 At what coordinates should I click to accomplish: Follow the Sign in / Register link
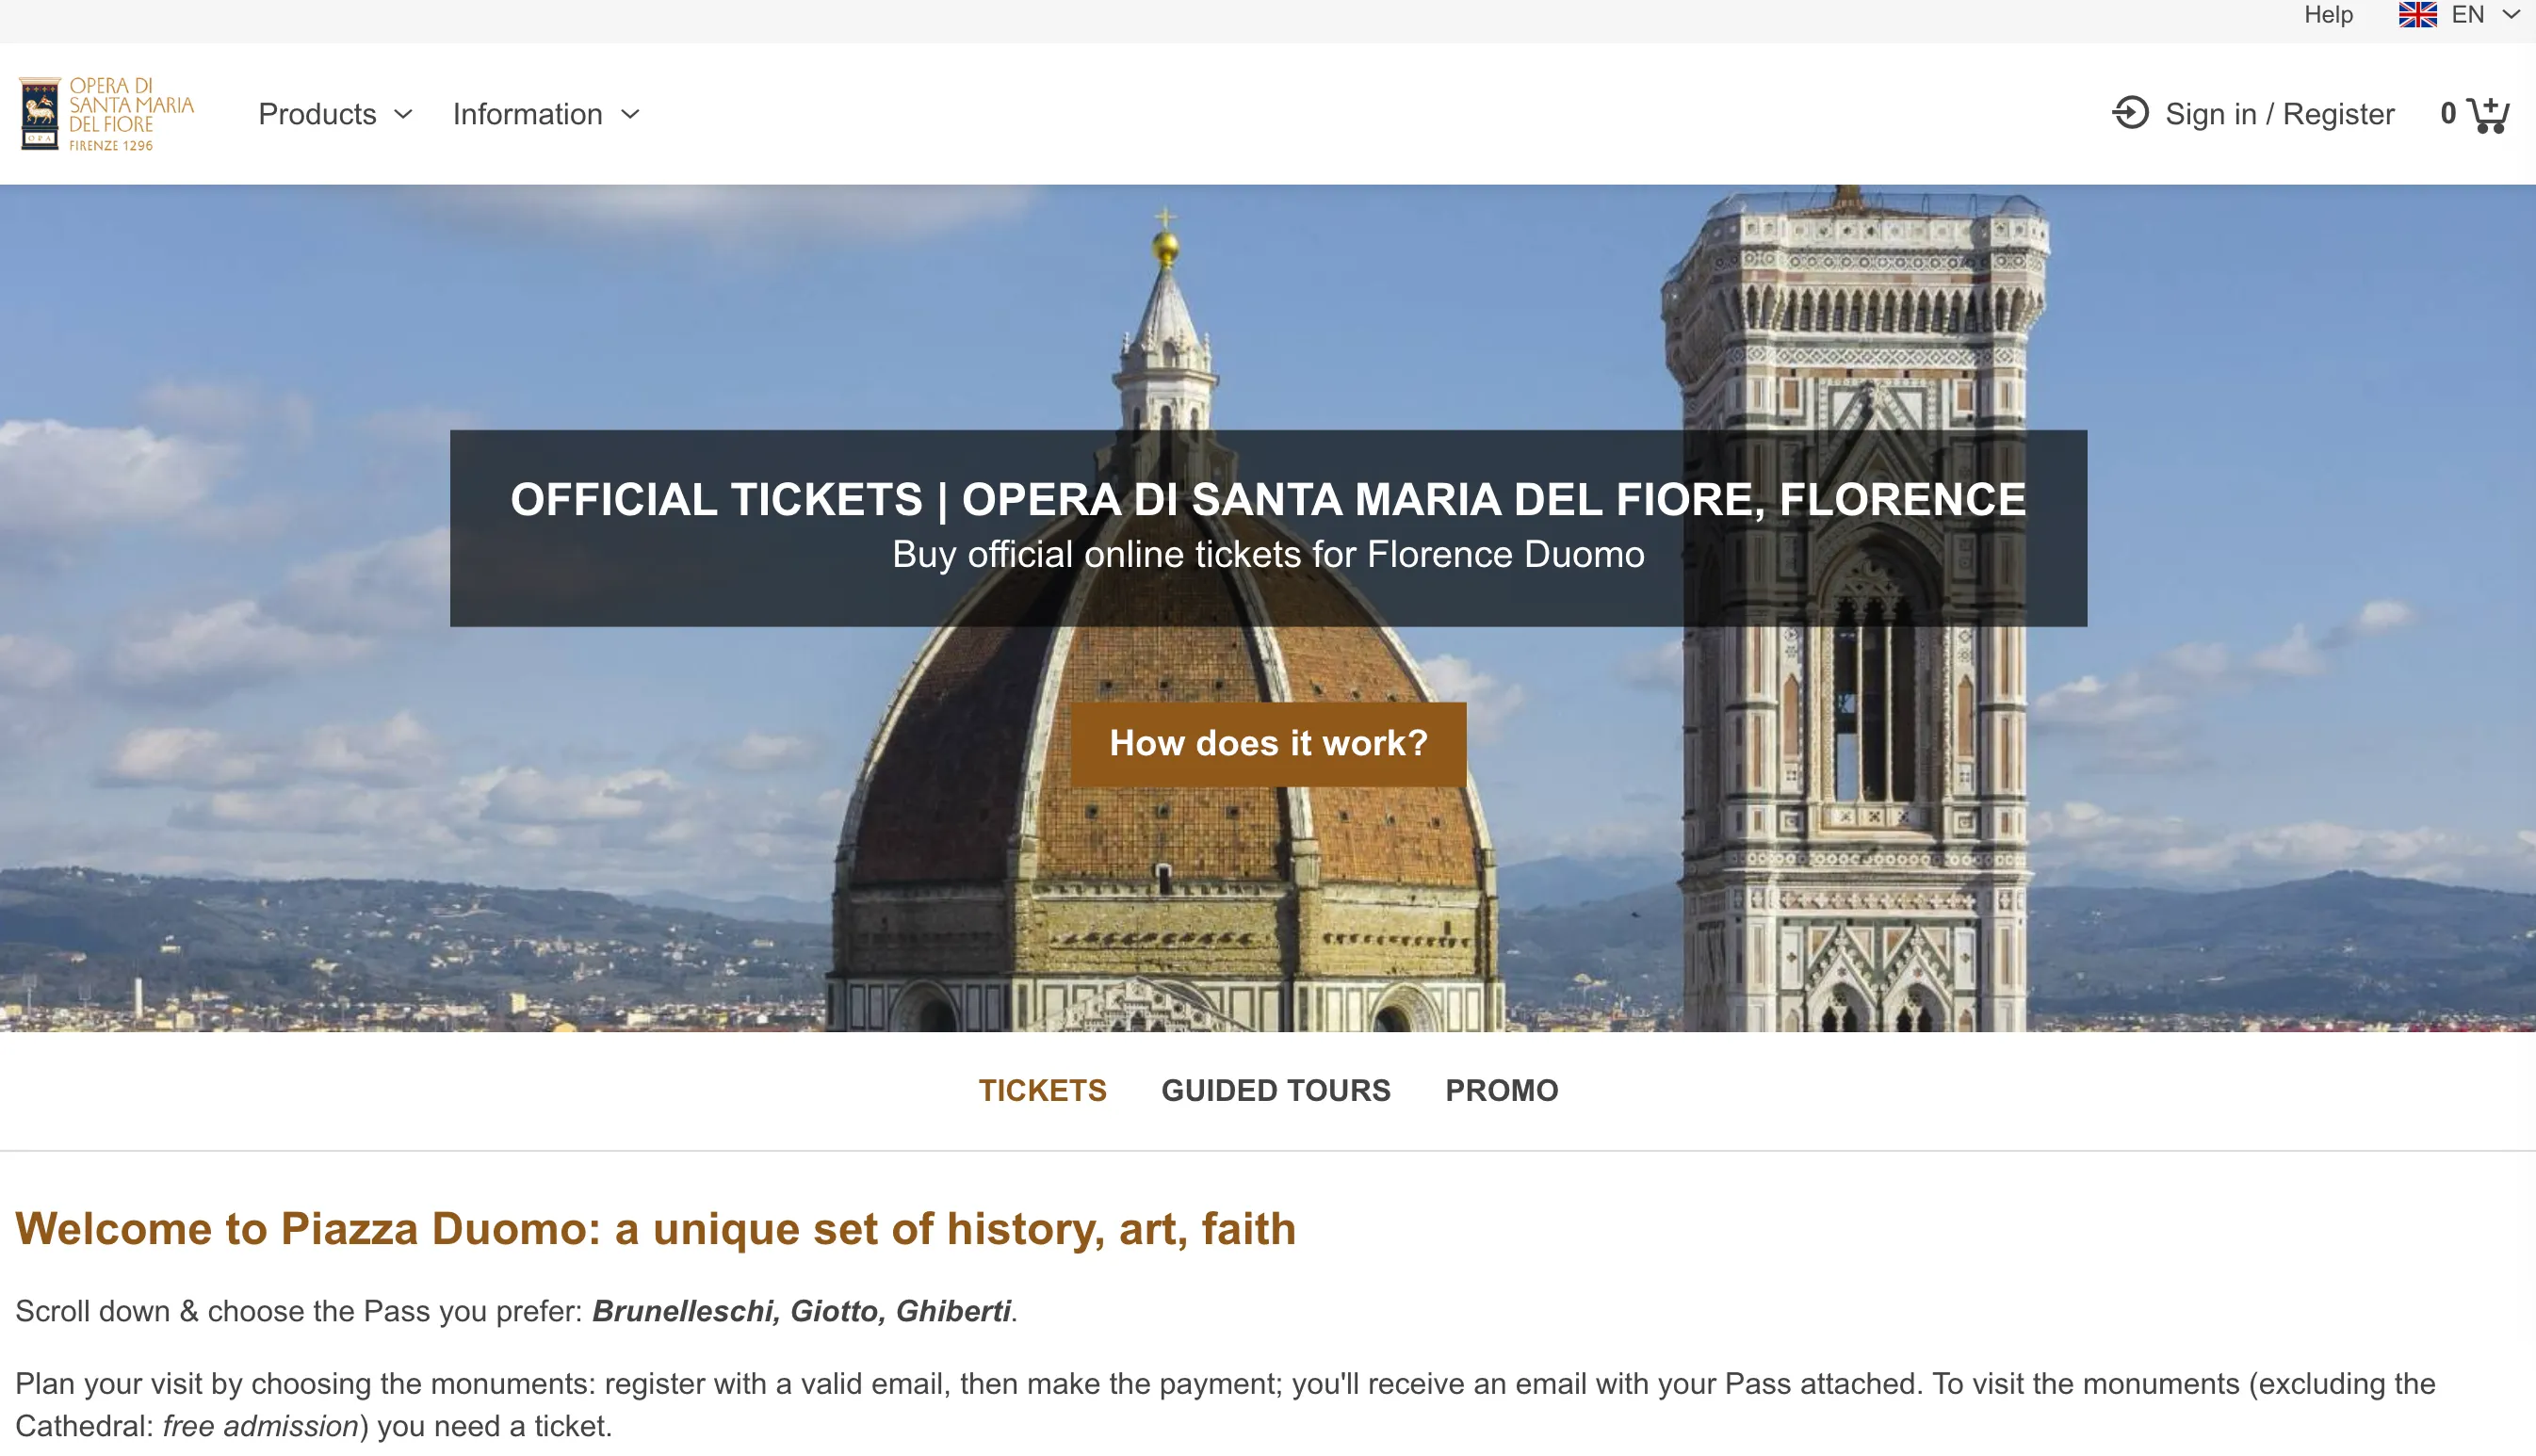coord(2279,115)
